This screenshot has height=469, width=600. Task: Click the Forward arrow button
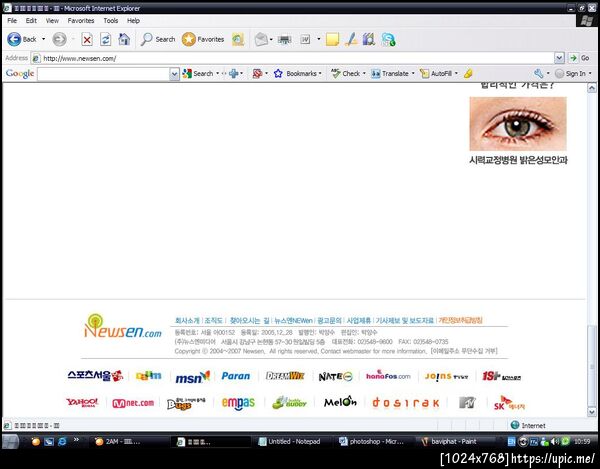(x=59, y=39)
